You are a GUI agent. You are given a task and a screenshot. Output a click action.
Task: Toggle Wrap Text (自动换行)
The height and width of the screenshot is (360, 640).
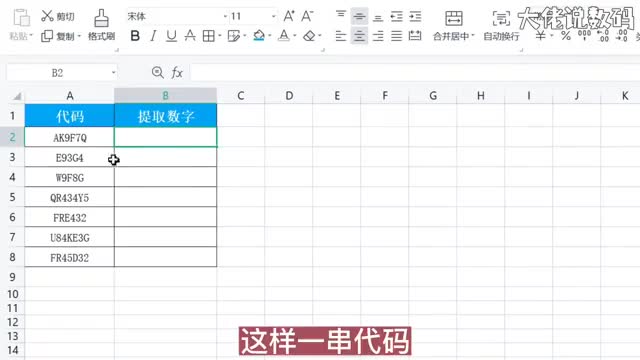pyautogui.click(x=501, y=25)
